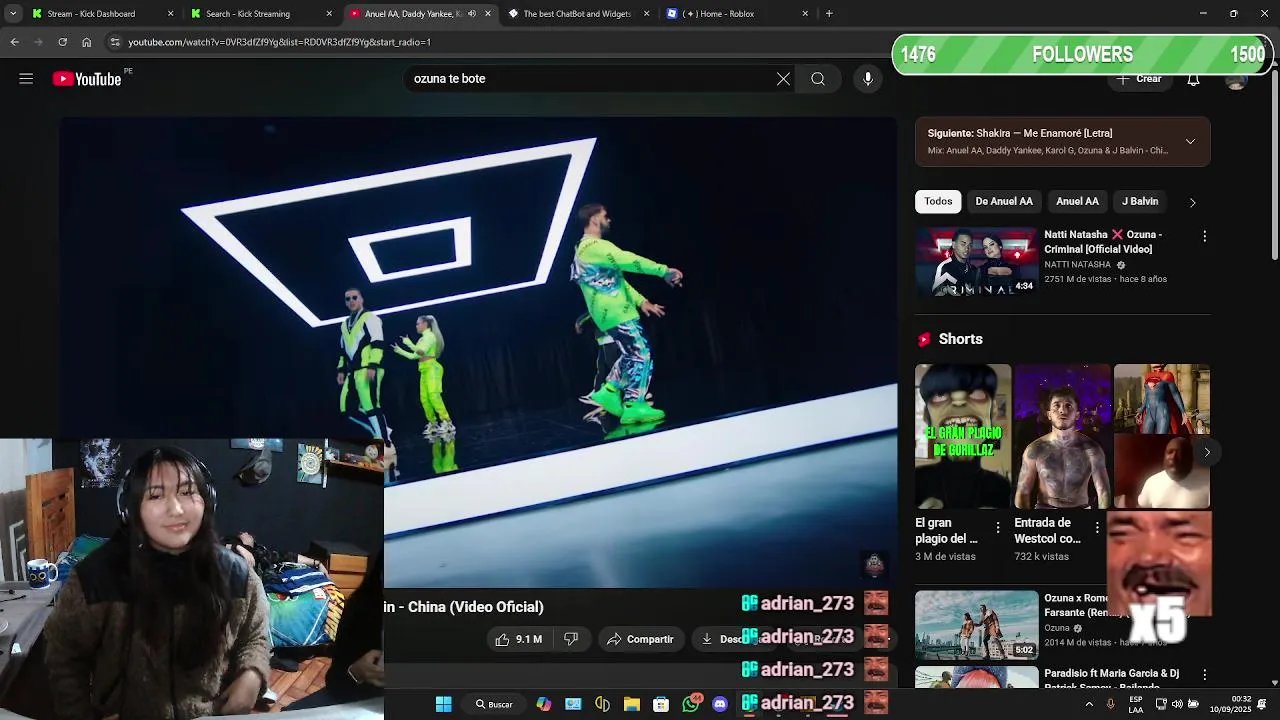1280x720 pixels.
Task: Select the J Balvin filter chip
Action: click(x=1140, y=202)
